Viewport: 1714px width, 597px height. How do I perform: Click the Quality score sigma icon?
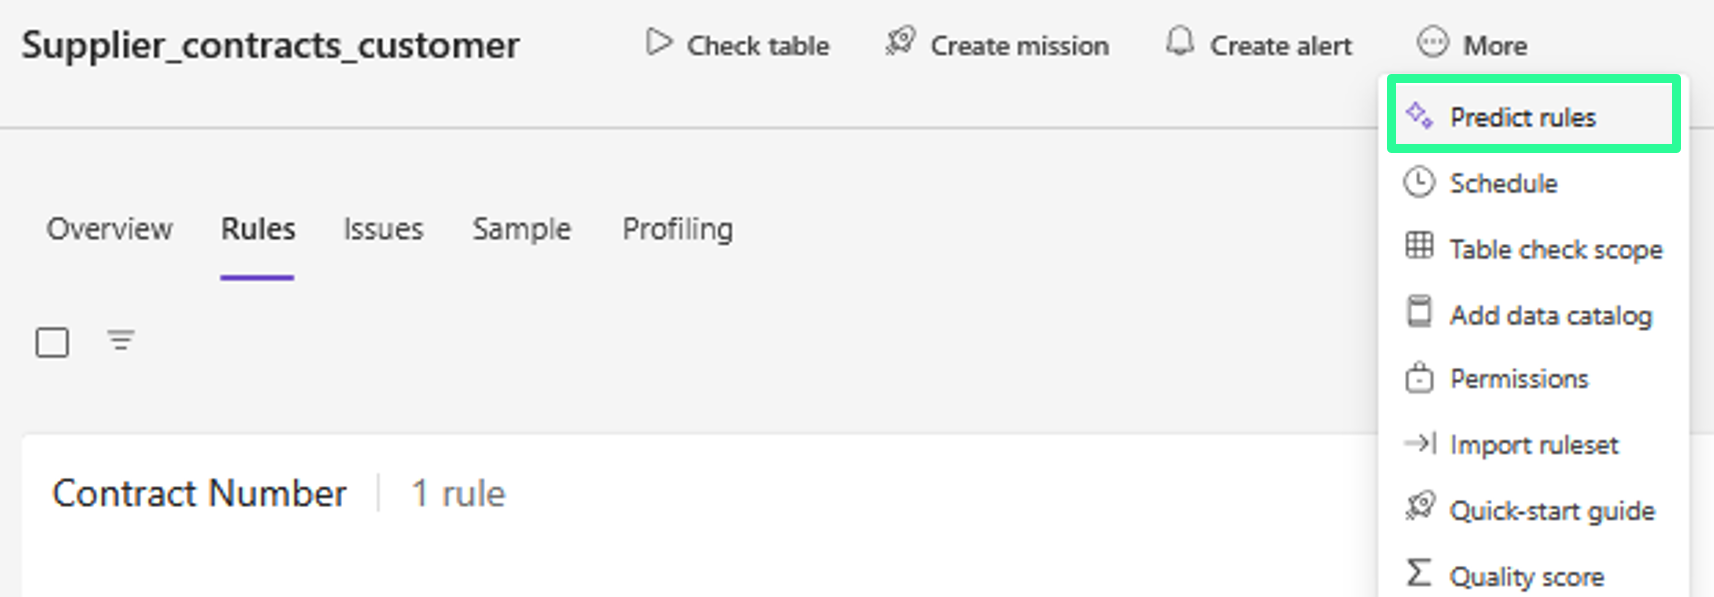pyautogui.click(x=1418, y=573)
